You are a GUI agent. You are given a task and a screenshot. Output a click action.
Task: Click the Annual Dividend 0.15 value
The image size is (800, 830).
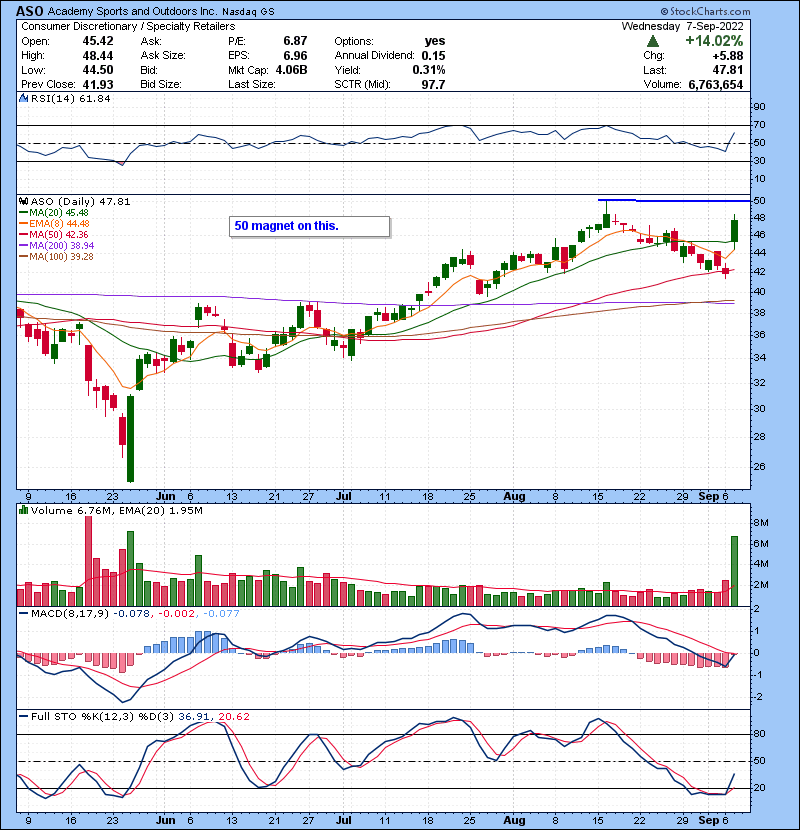click(x=433, y=56)
